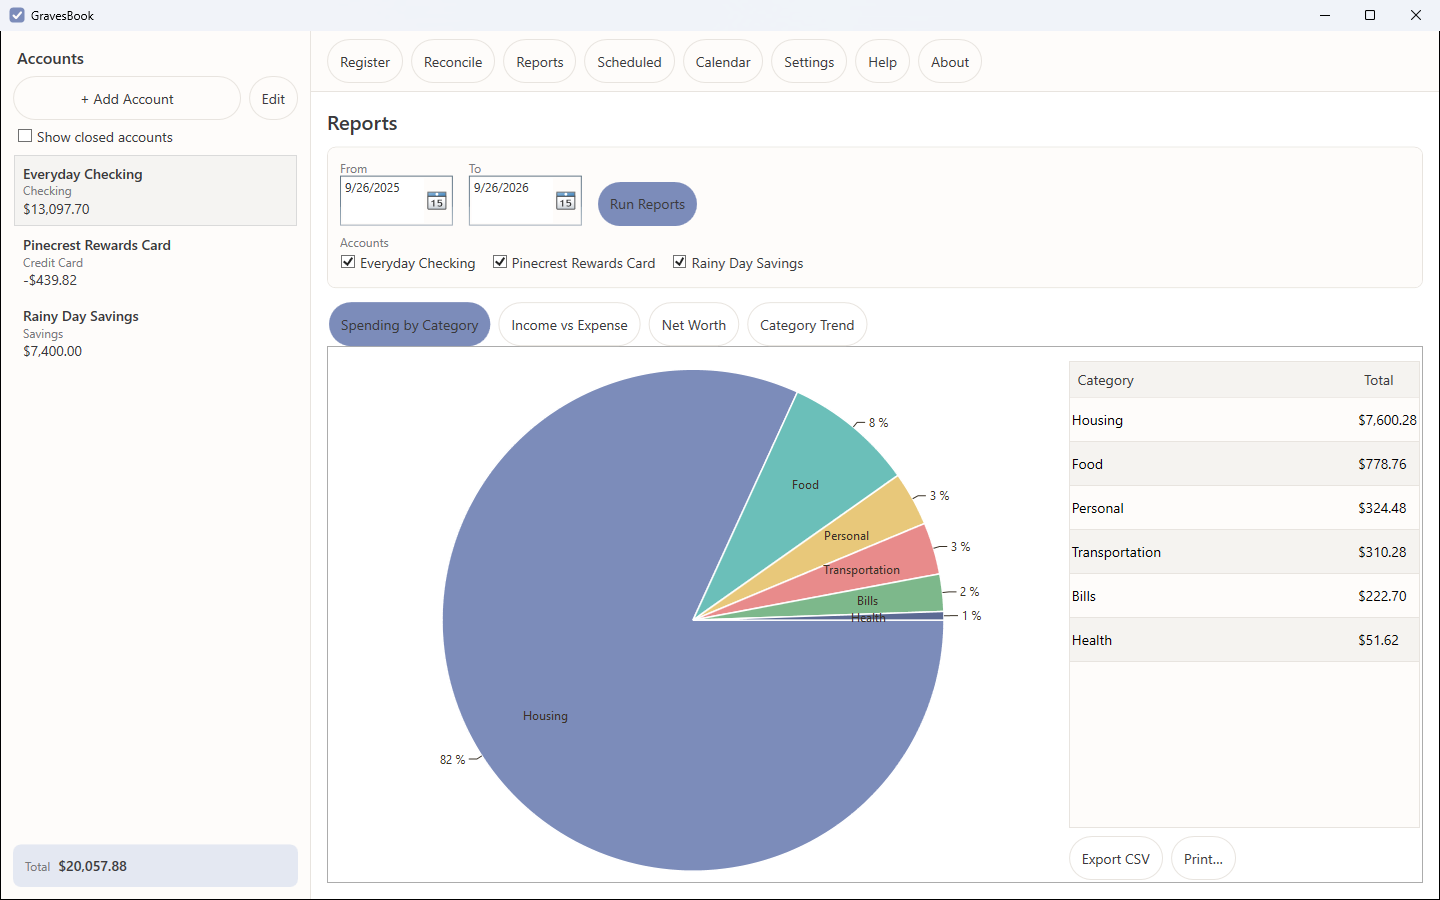Switch to Income vs Expense tab
This screenshot has width=1440, height=900.
[569, 325]
